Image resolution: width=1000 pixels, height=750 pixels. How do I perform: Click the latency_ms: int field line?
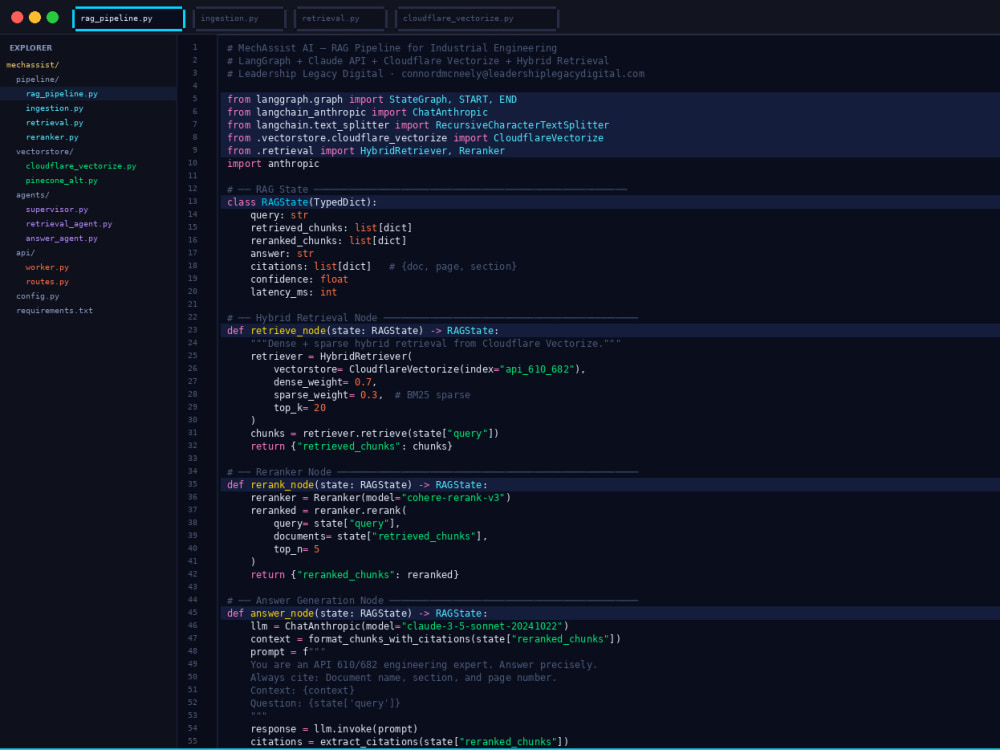point(293,292)
